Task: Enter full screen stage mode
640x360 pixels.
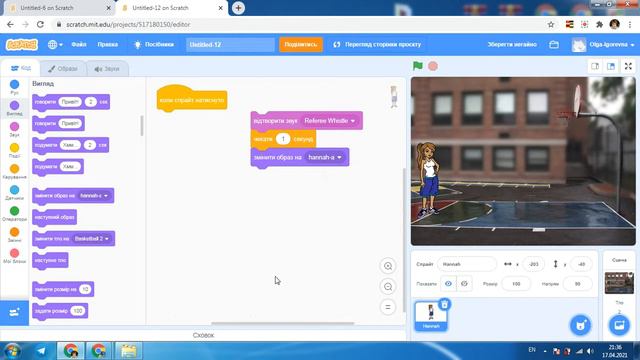Action: coord(628,66)
